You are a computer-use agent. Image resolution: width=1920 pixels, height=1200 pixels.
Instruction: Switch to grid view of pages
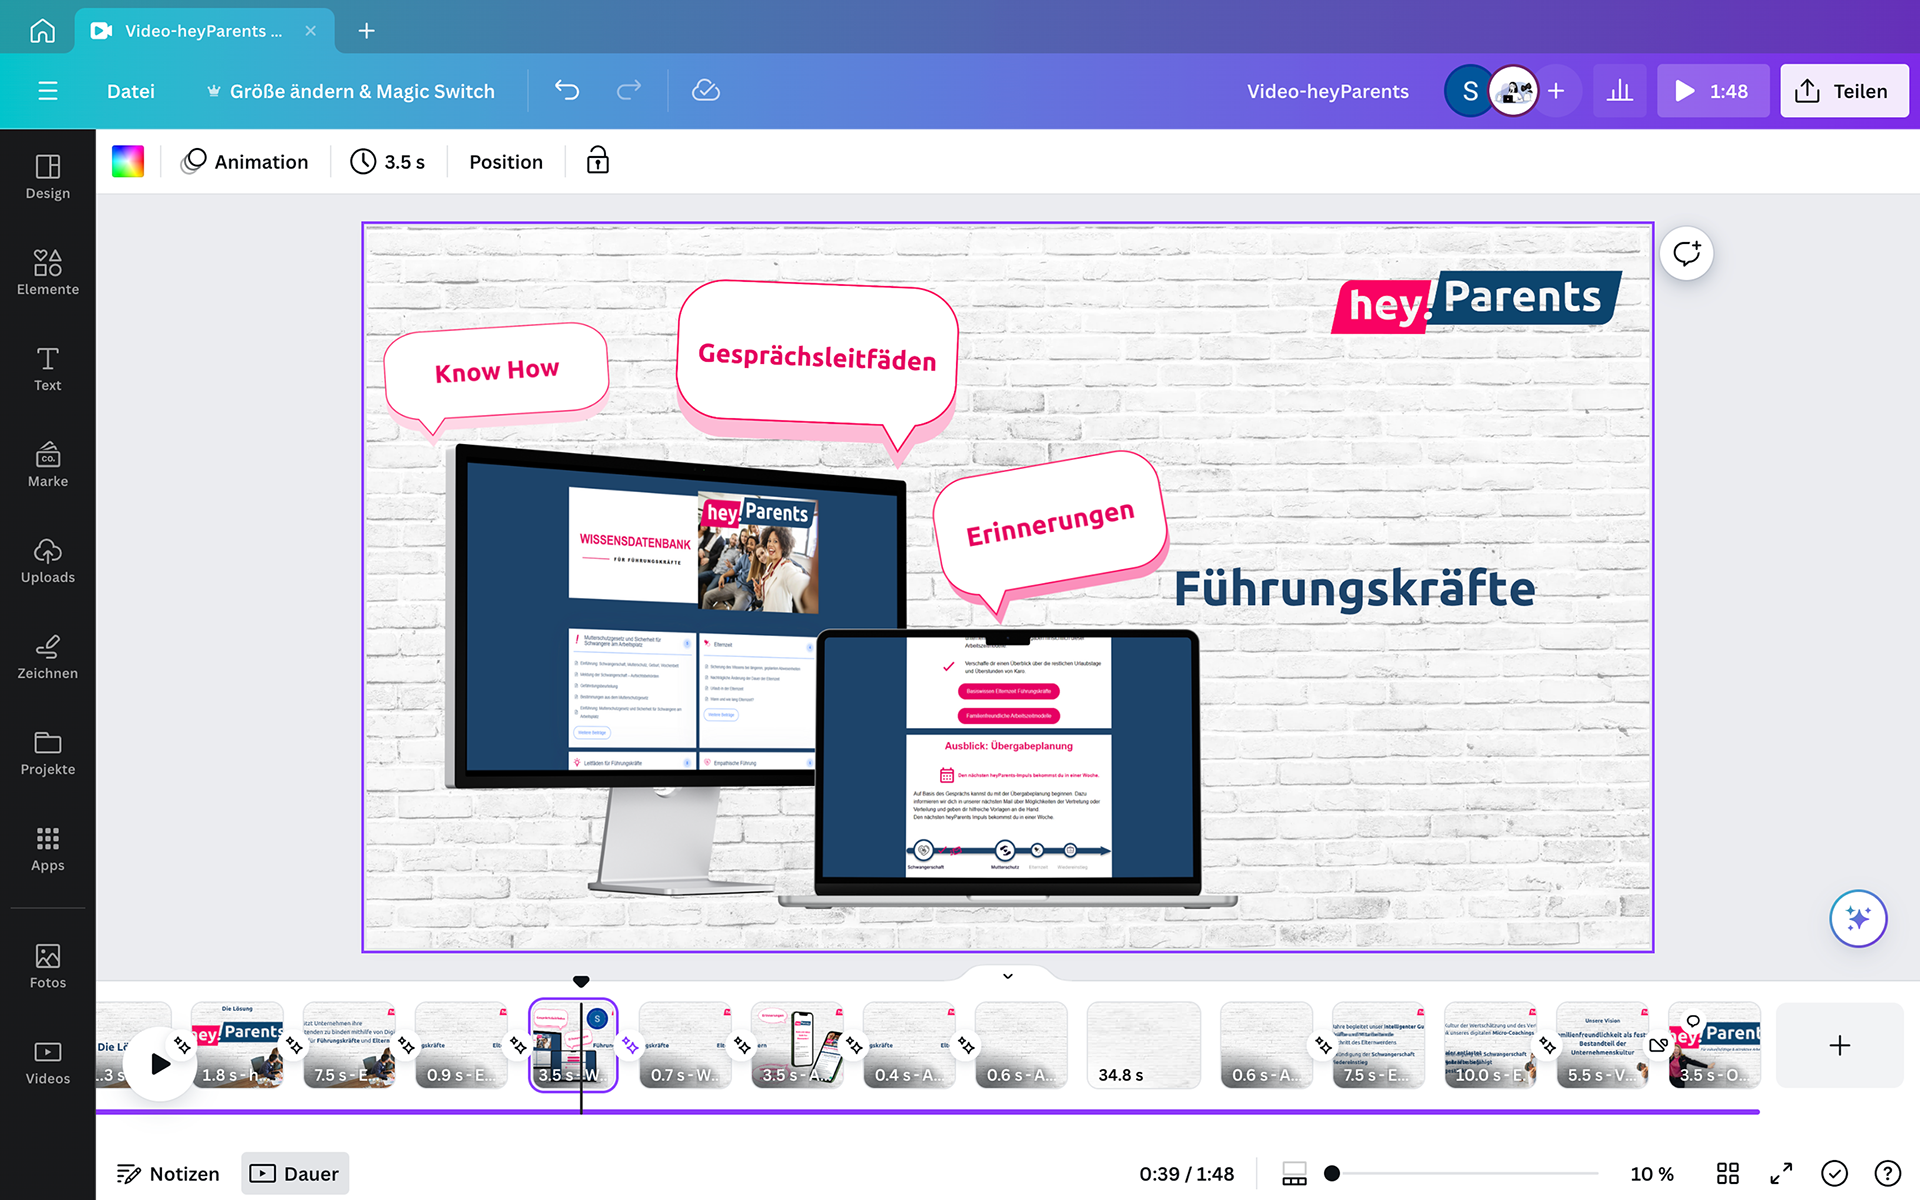pyautogui.click(x=1728, y=1173)
